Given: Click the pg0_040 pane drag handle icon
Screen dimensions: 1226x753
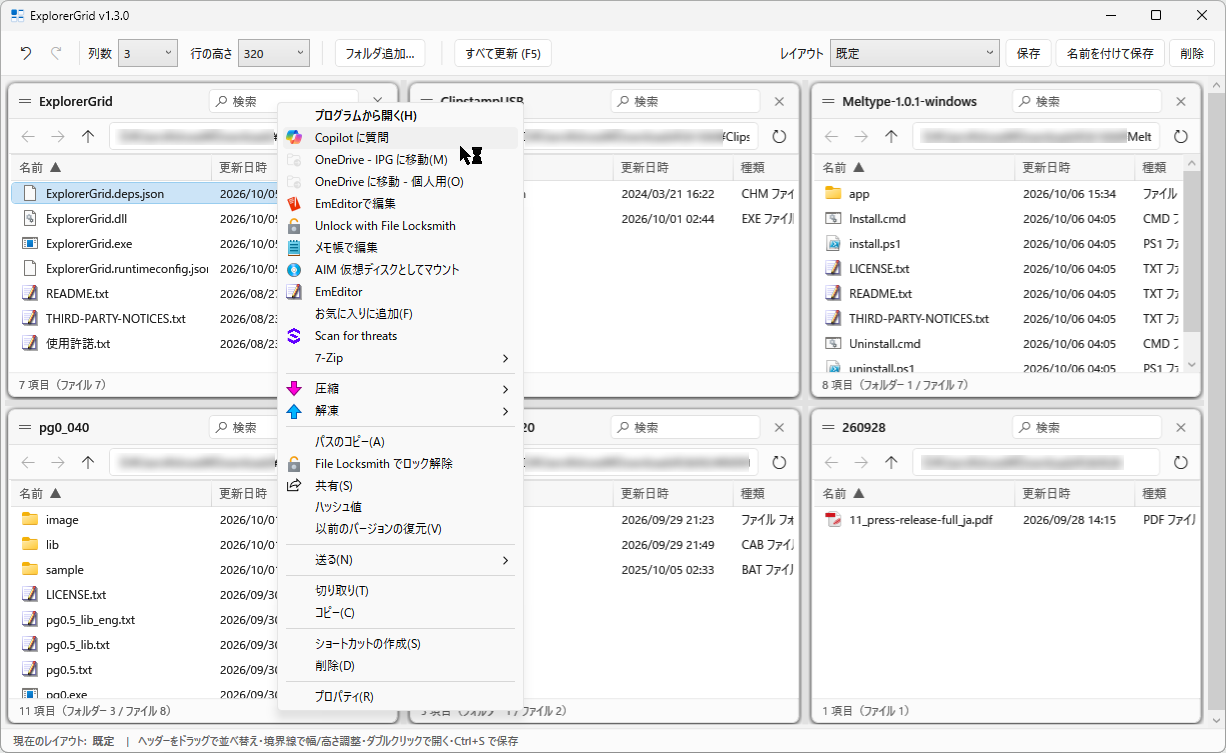Looking at the screenshot, I should pos(24,427).
